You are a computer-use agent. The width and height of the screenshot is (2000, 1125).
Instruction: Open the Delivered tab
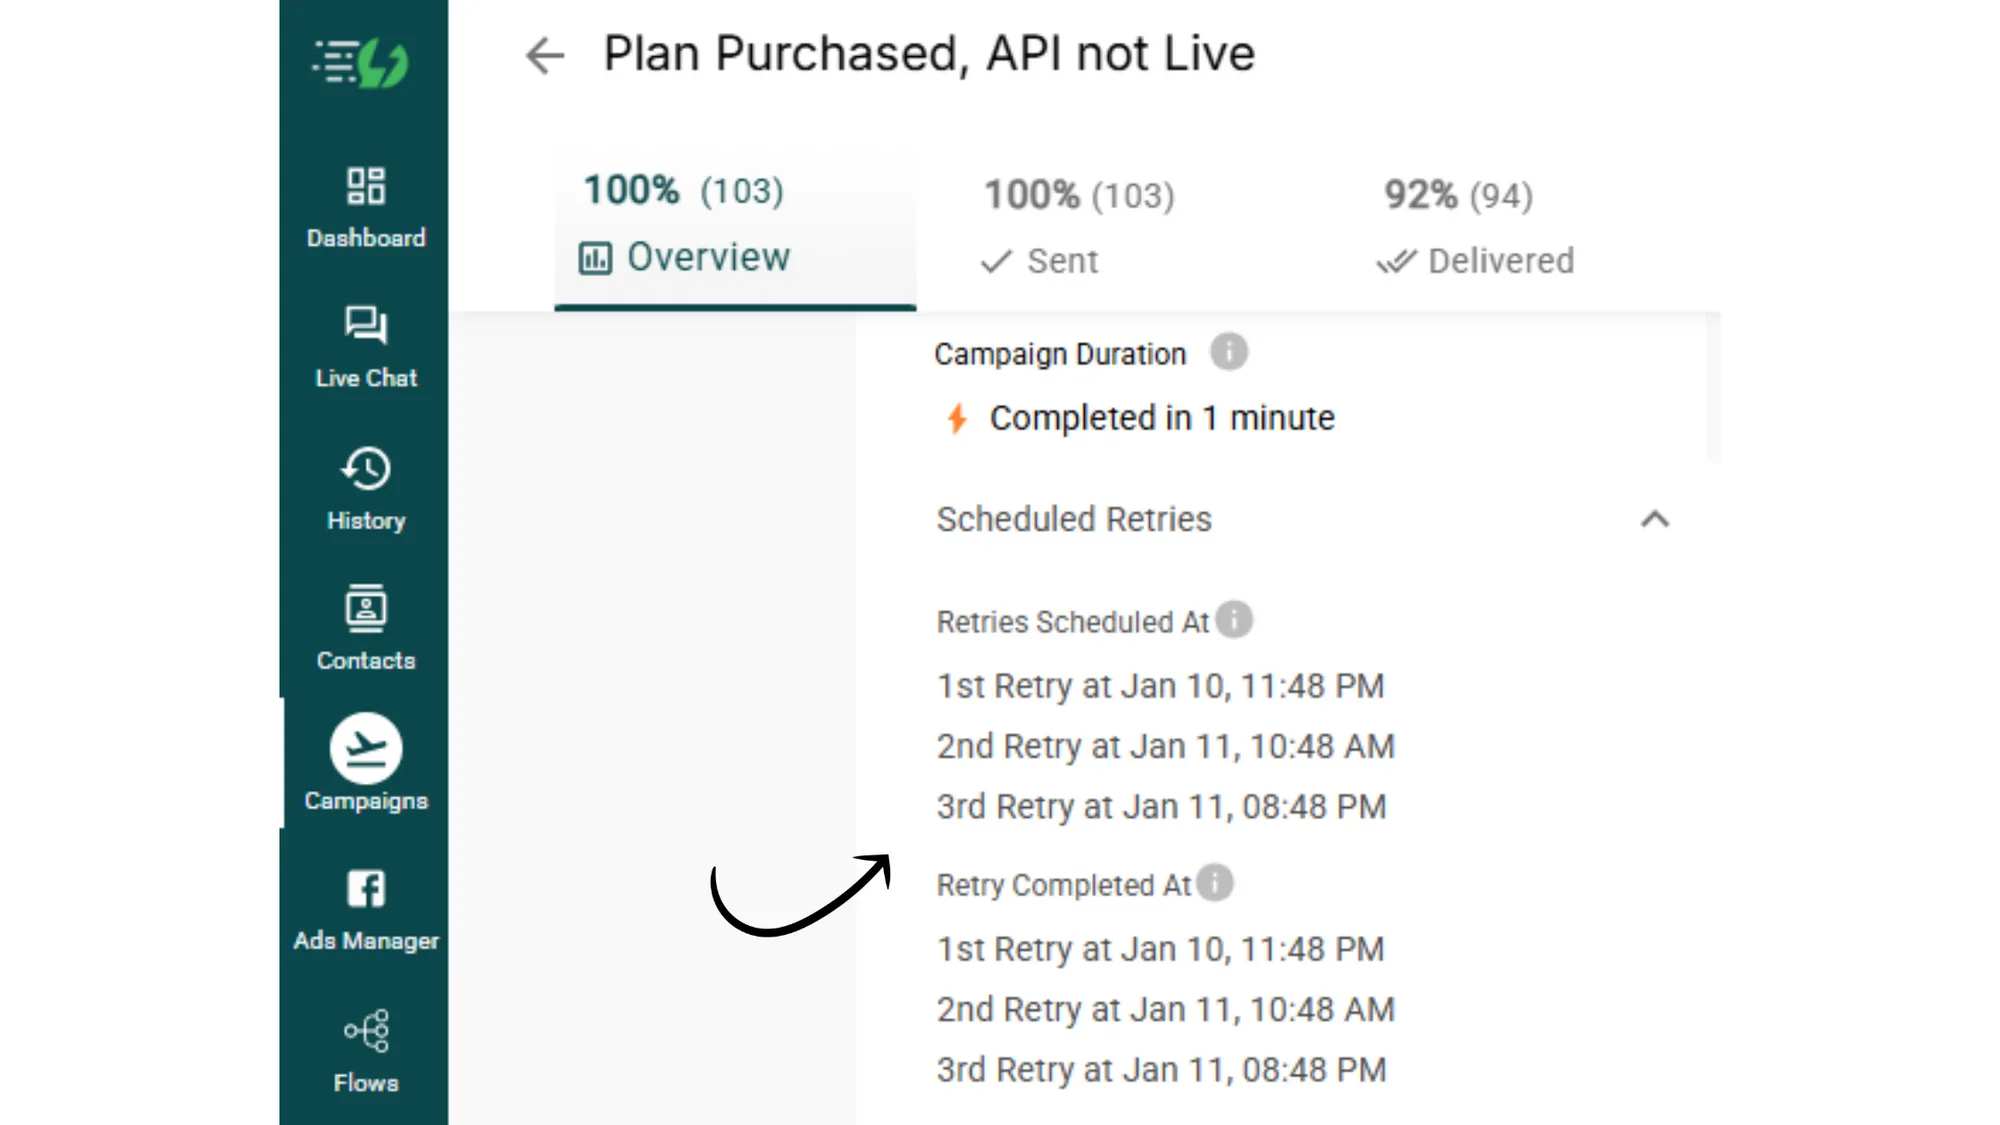click(1500, 260)
